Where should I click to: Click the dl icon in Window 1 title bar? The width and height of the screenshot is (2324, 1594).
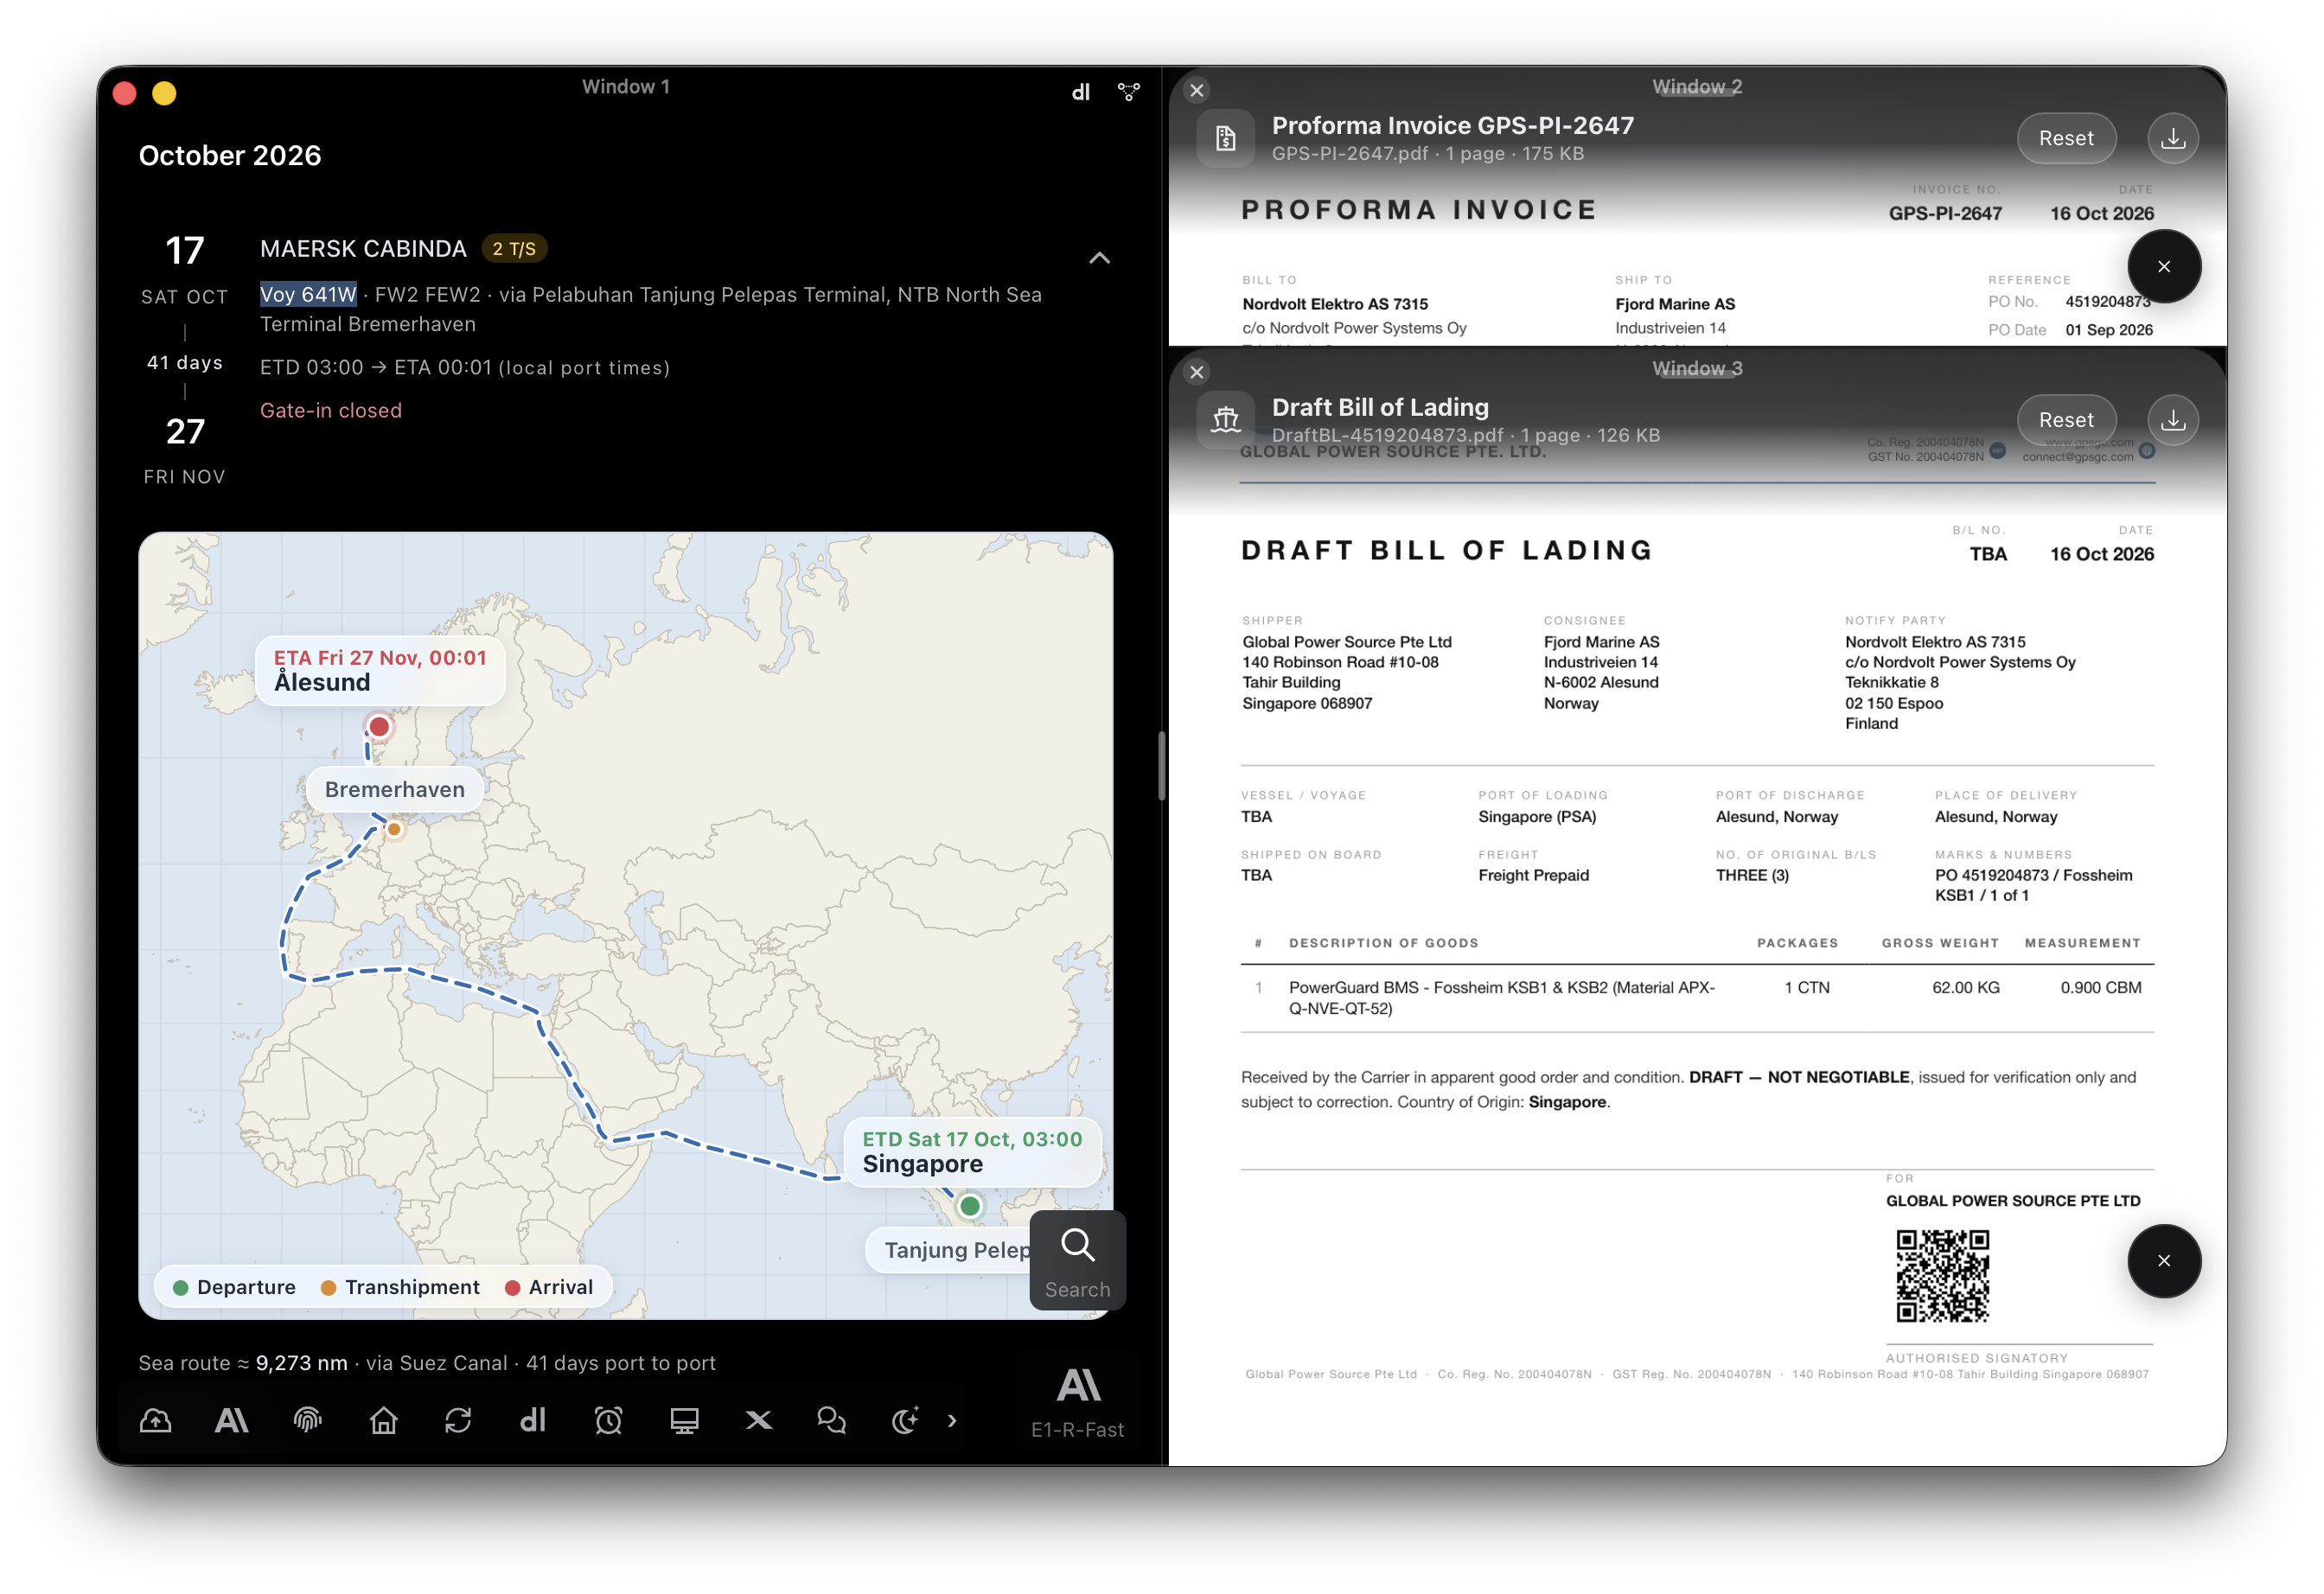pyautogui.click(x=1081, y=92)
